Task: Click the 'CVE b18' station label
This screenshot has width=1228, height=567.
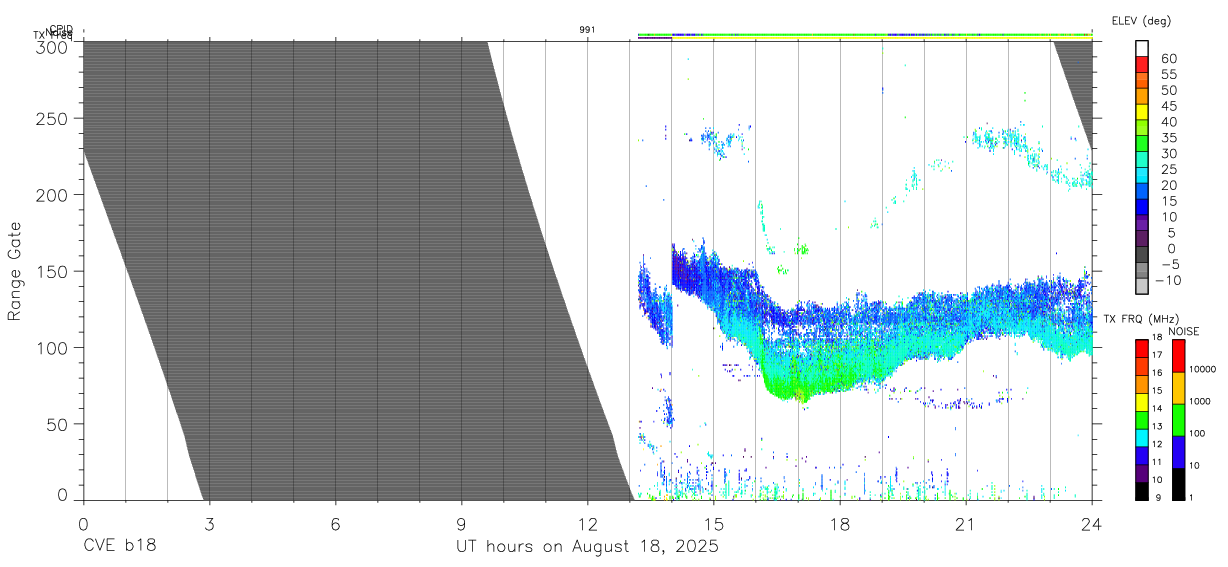Action: [119, 547]
